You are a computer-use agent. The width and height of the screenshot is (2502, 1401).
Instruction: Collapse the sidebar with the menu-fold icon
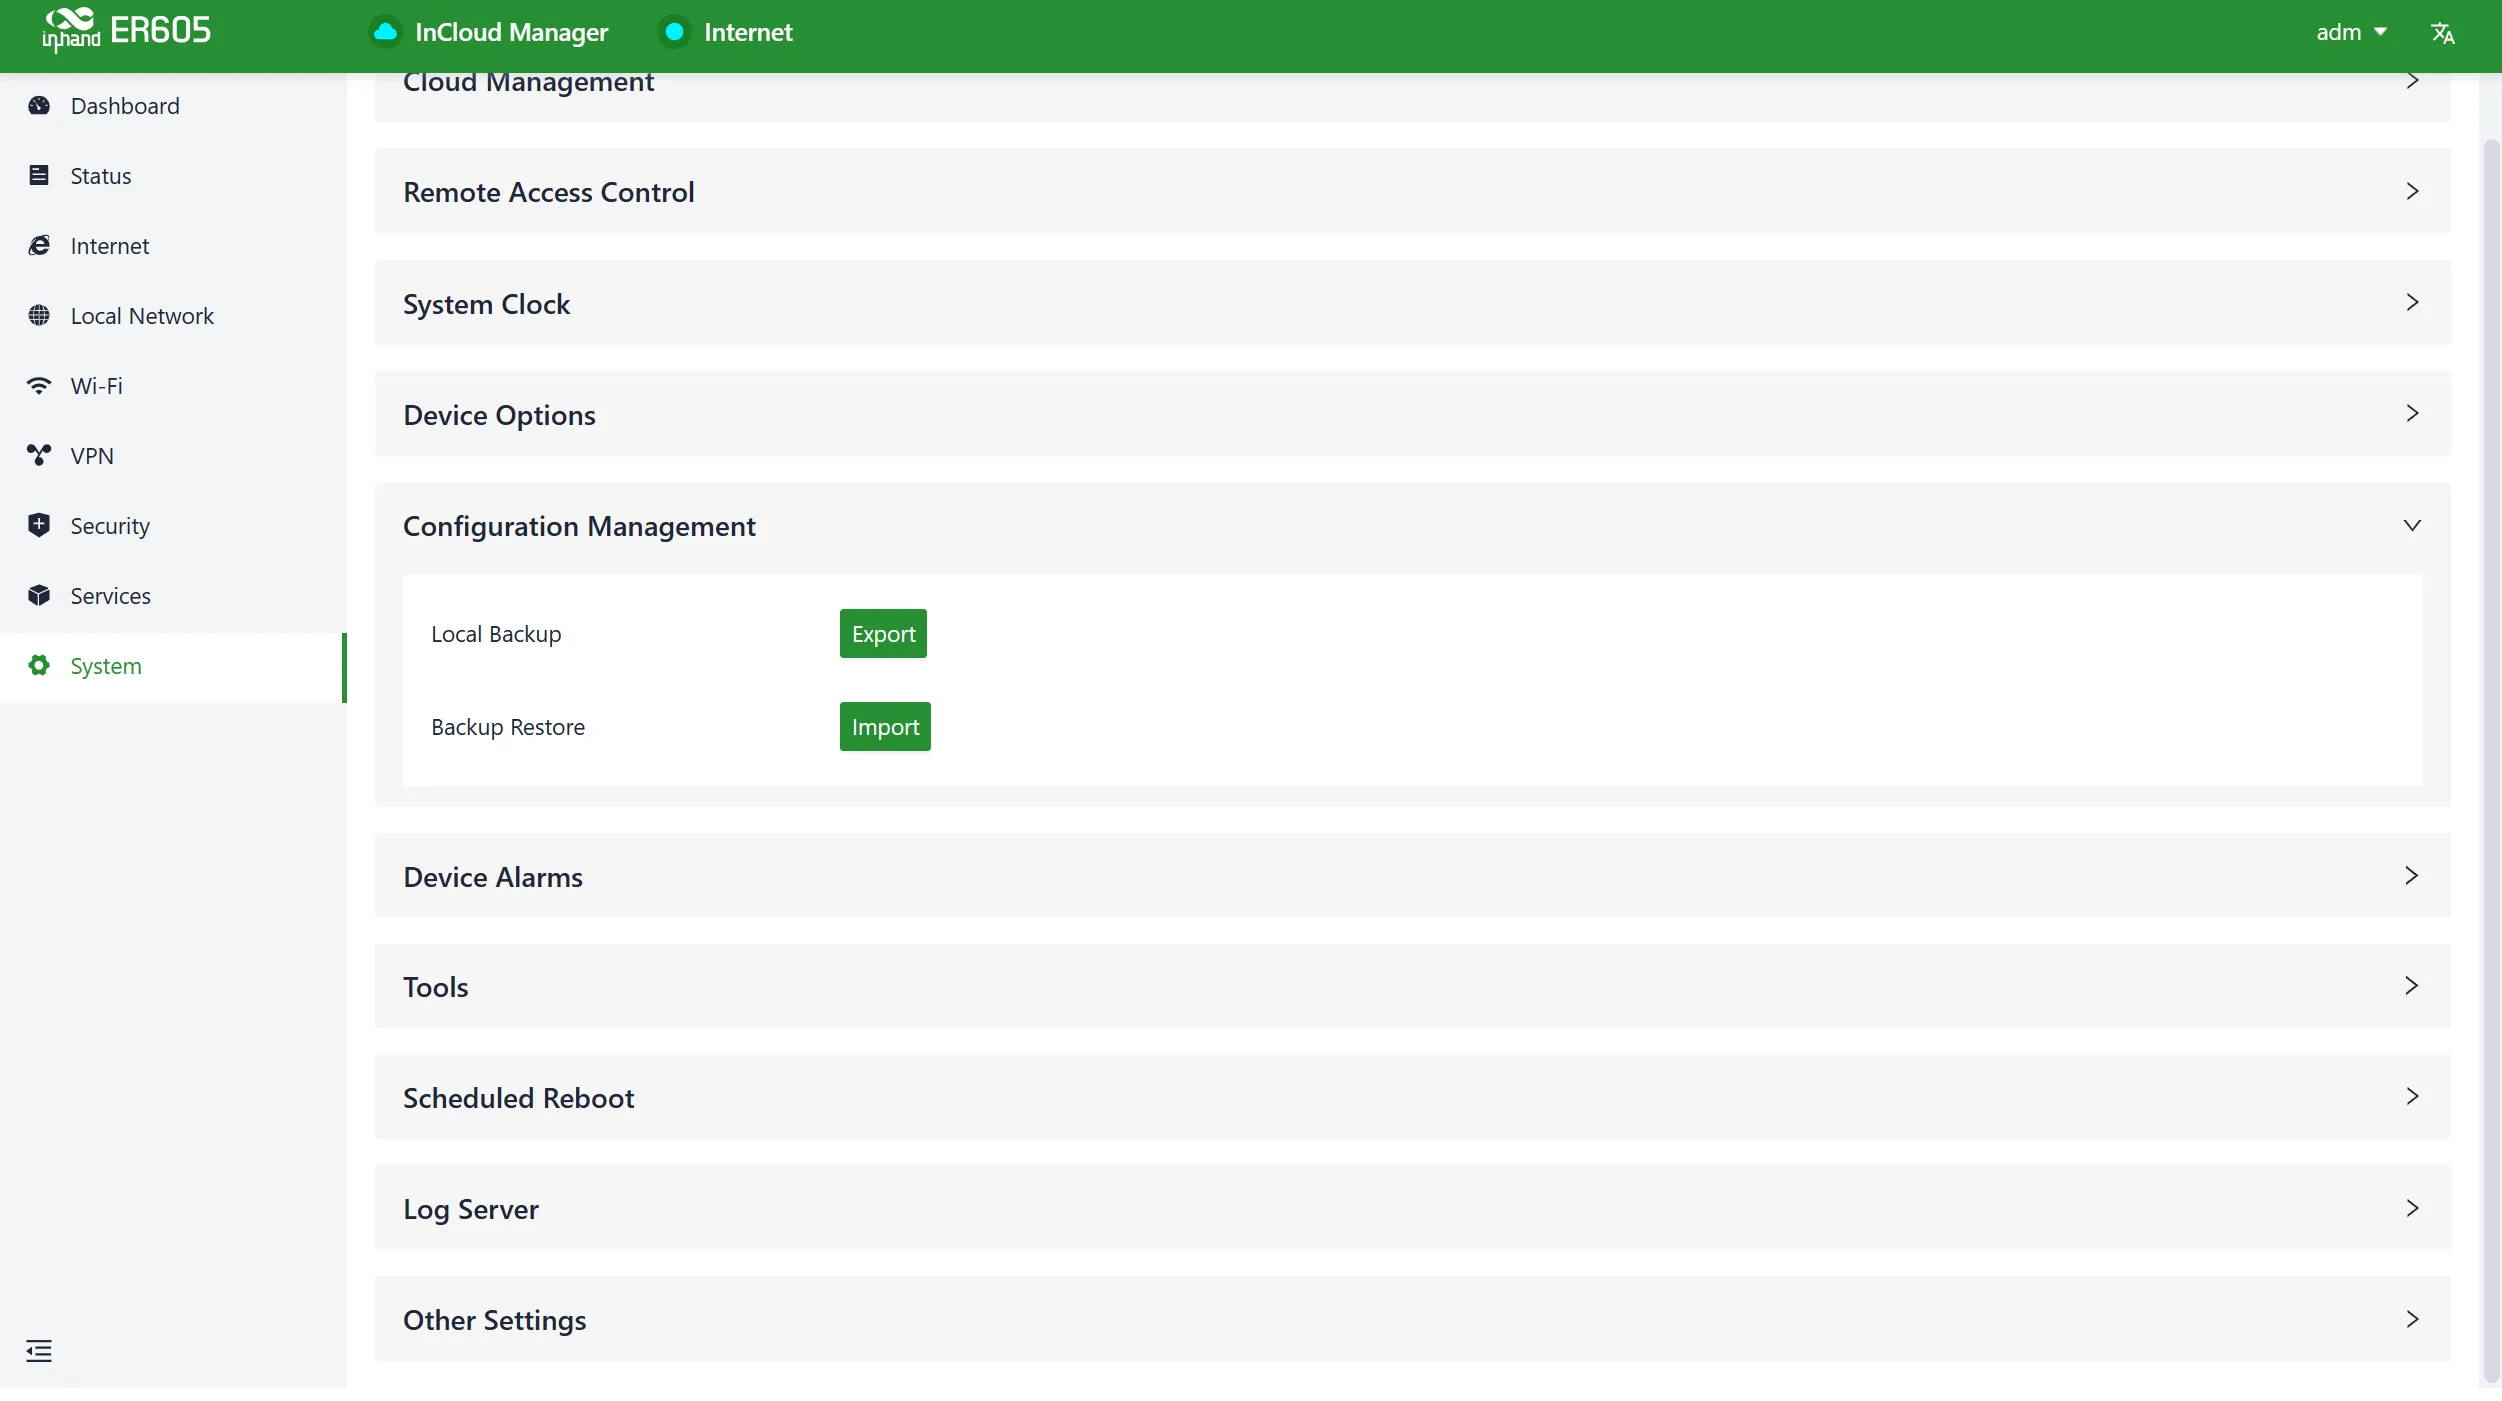39,1351
